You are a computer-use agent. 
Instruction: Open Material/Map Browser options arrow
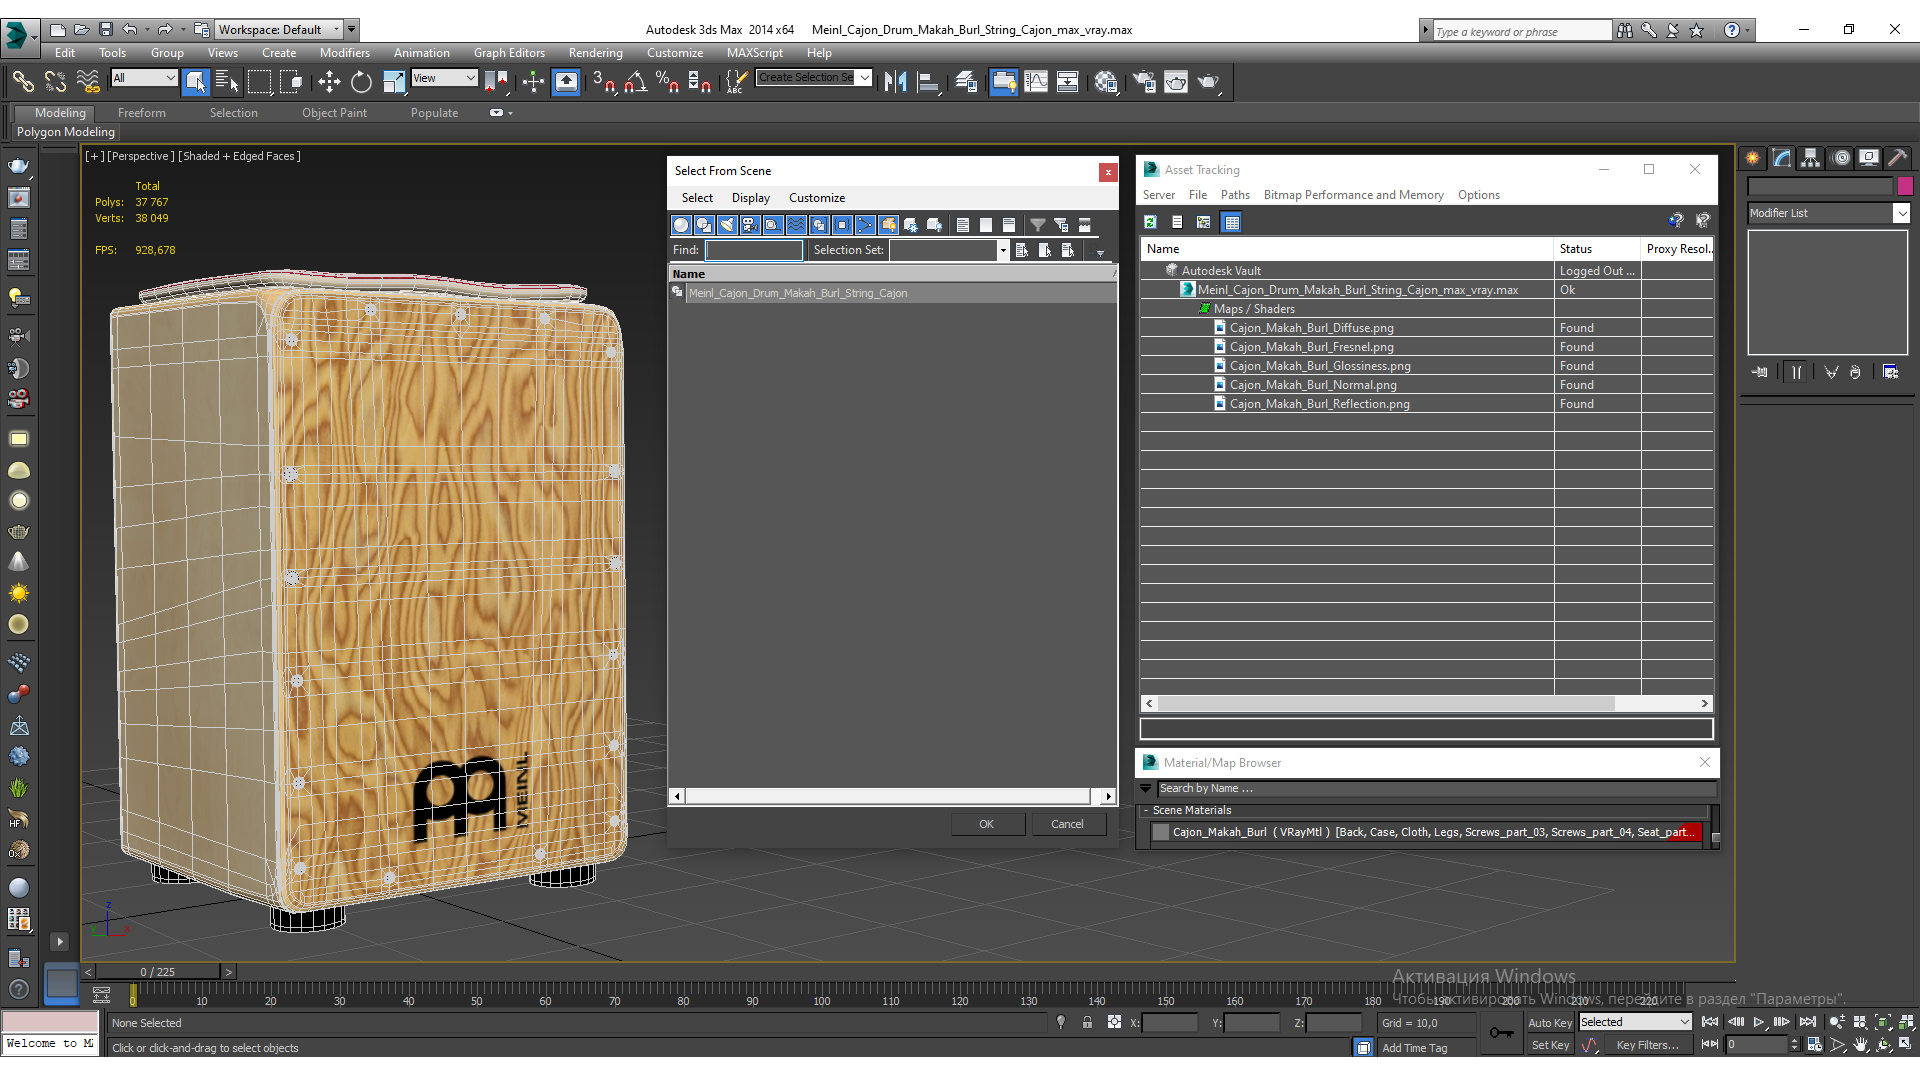[1146, 788]
